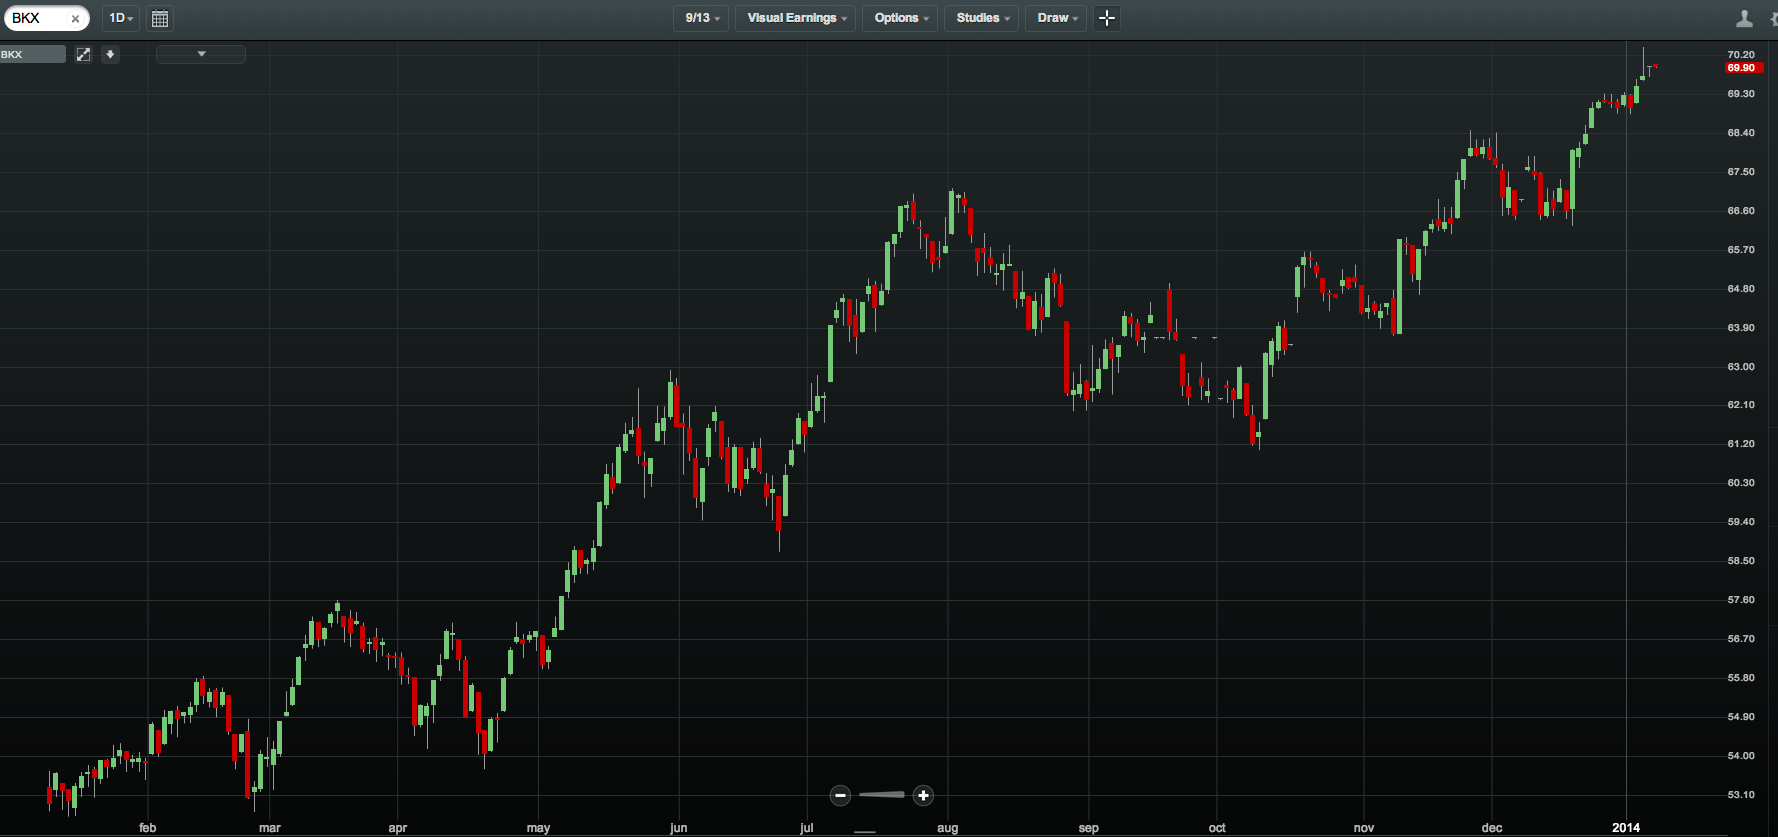Click the 2014 label on time axis

(x=1626, y=828)
